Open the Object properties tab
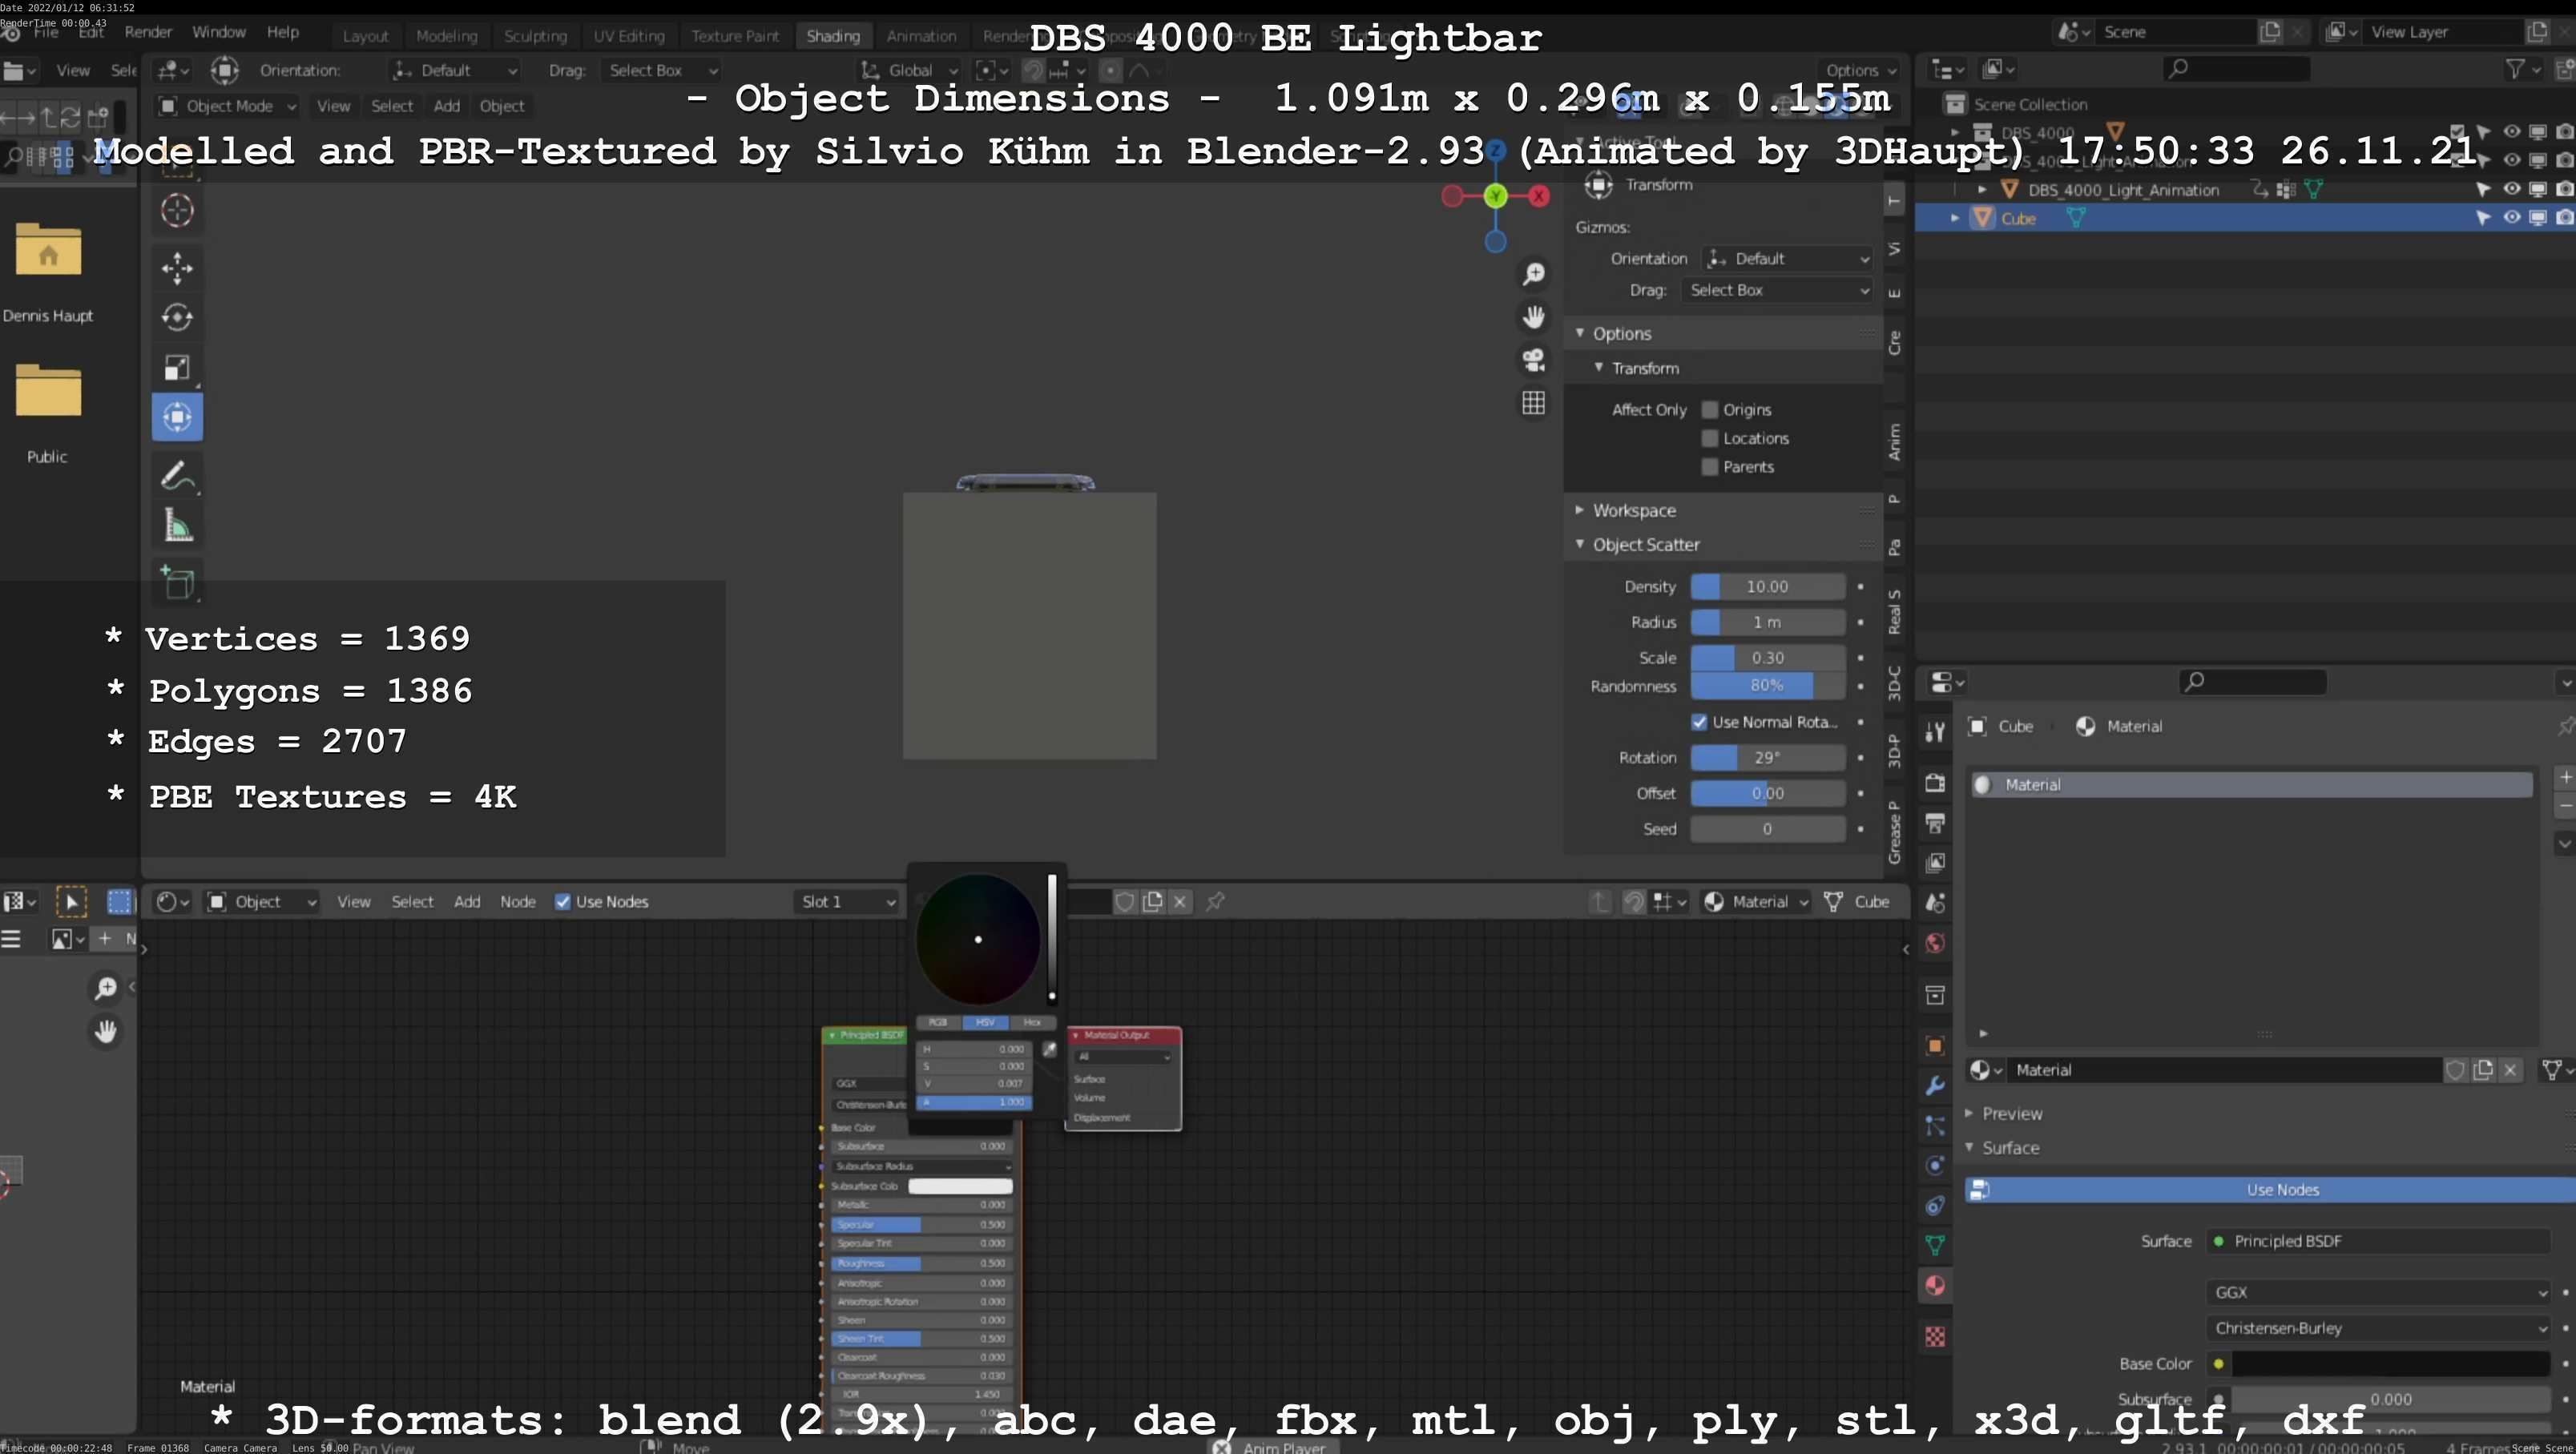Viewport: 2576px width, 1454px height. pos(1935,1046)
